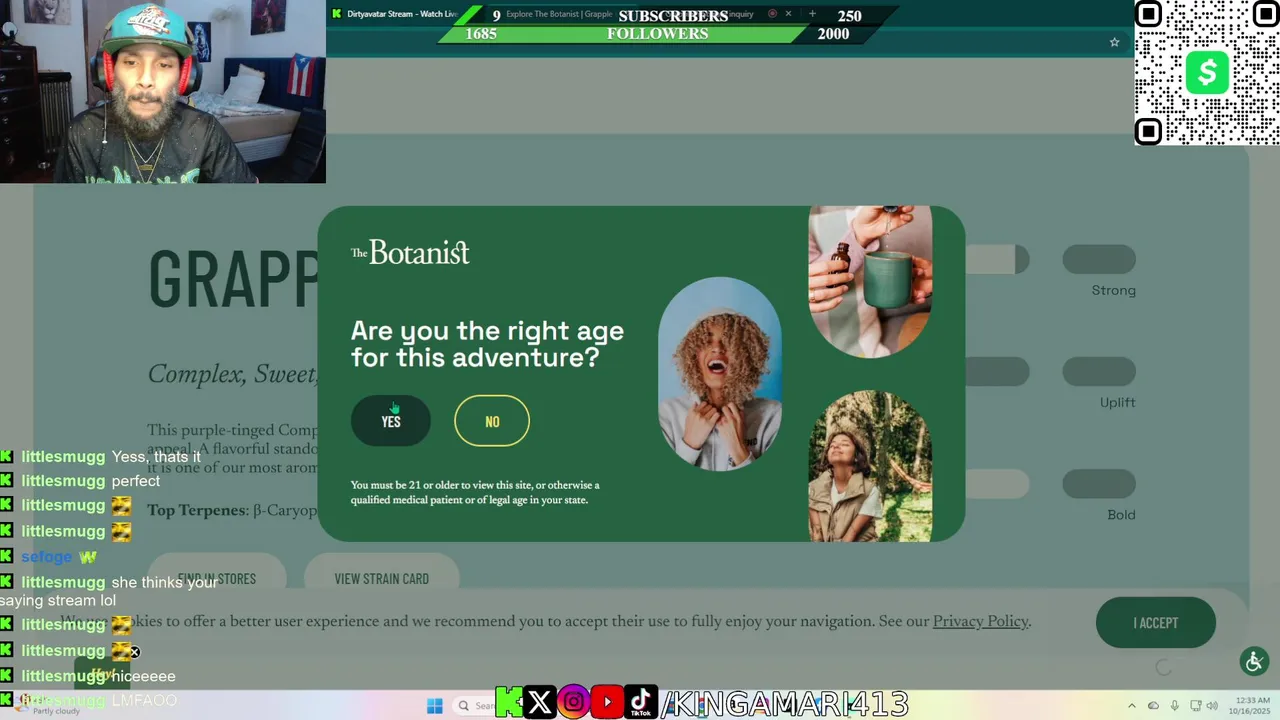Click the pill indicator above Bold
The width and height of the screenshot is (1280, 720).
click(x=1099, y=484)
